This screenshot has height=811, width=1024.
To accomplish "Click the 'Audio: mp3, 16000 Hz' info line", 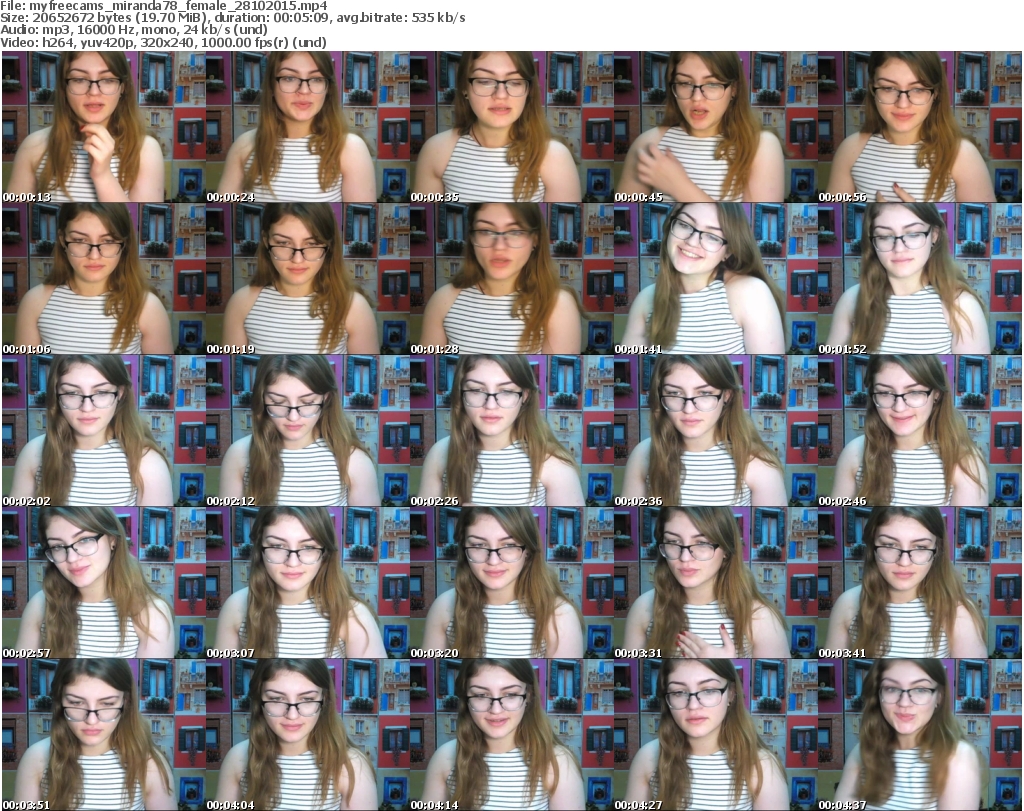I will (134, 30).
